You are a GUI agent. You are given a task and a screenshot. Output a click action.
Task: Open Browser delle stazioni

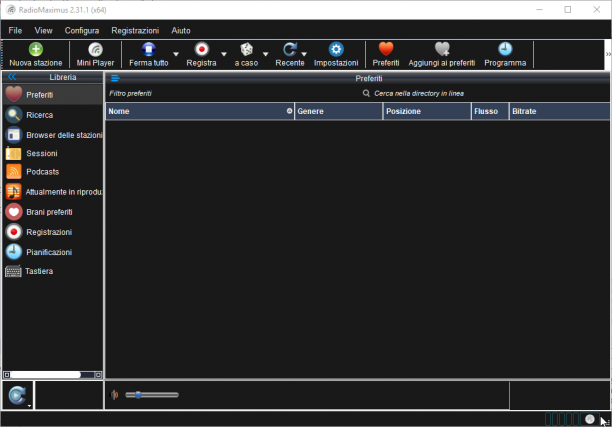[x=53, y=135]
